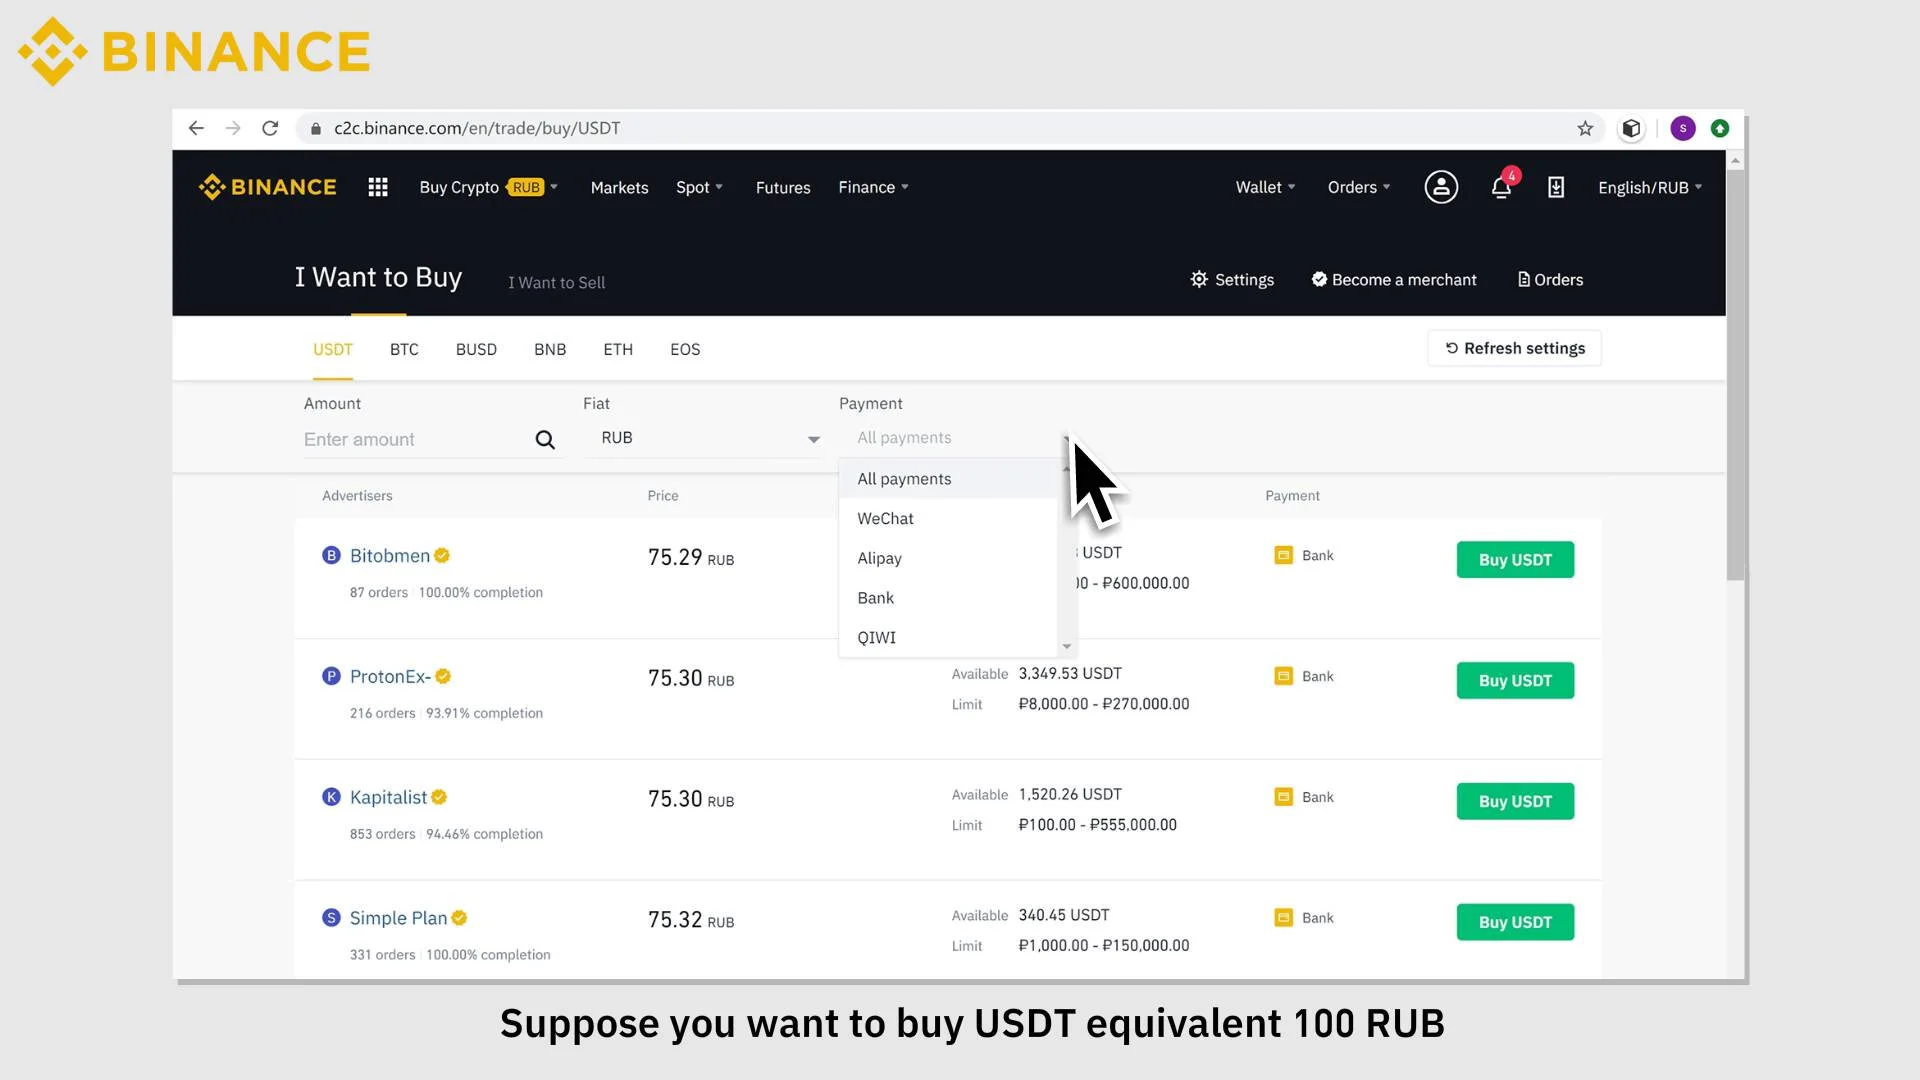
Task: Open the purple profile avatar
Action: pyautogui.click(x=1683, y=128)
